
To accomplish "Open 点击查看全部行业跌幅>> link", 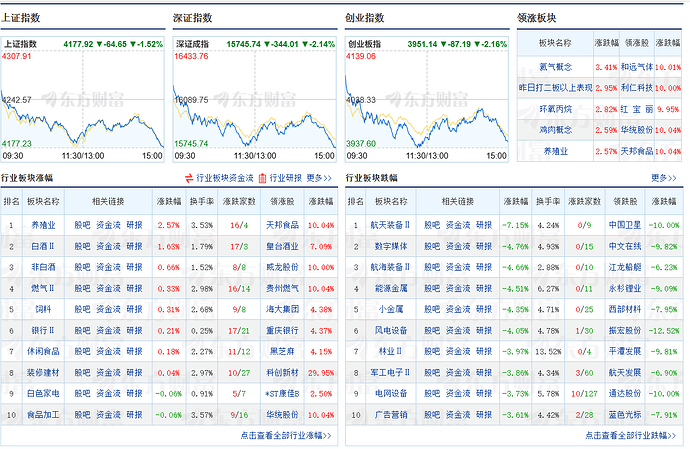I will tap(631, 435).
